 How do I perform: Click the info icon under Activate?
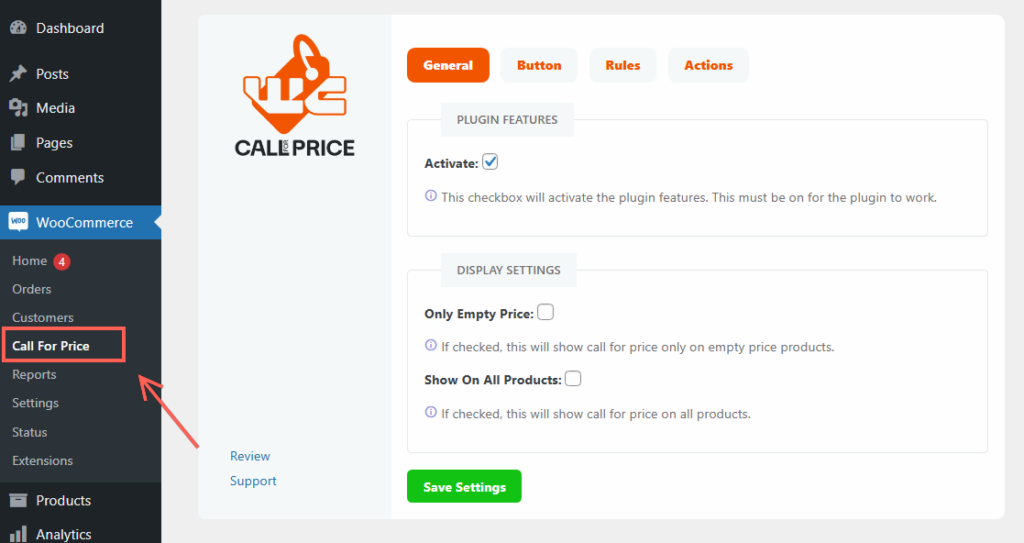[431, 195]
